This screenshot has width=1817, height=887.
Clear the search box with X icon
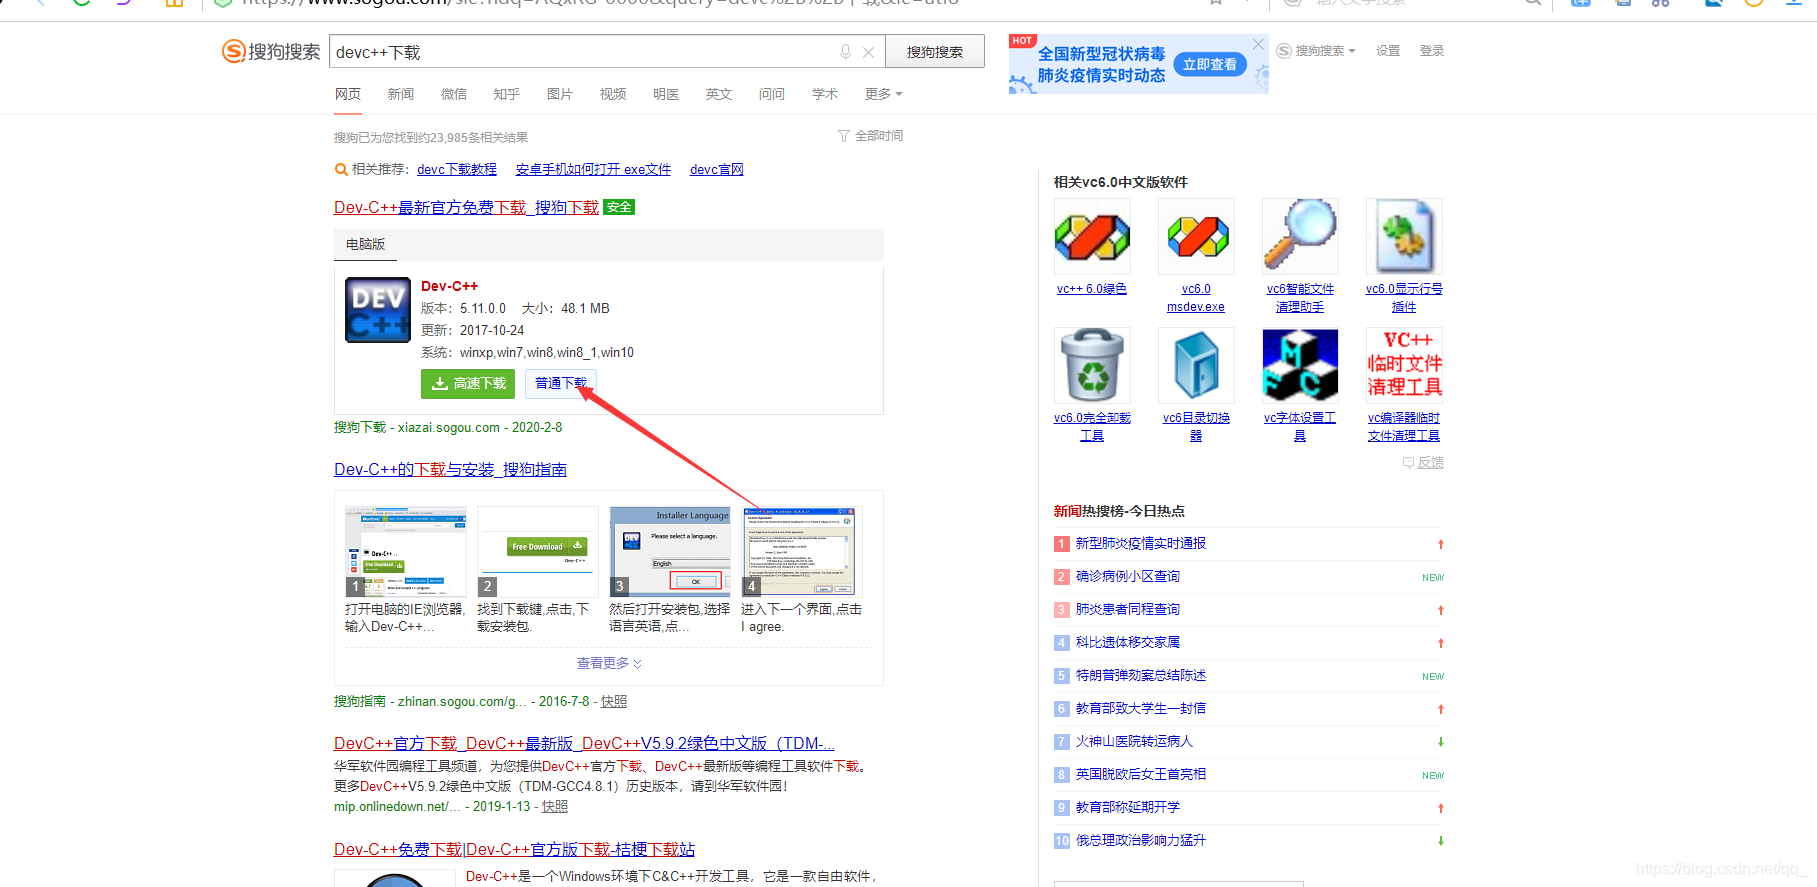[868, 52]
